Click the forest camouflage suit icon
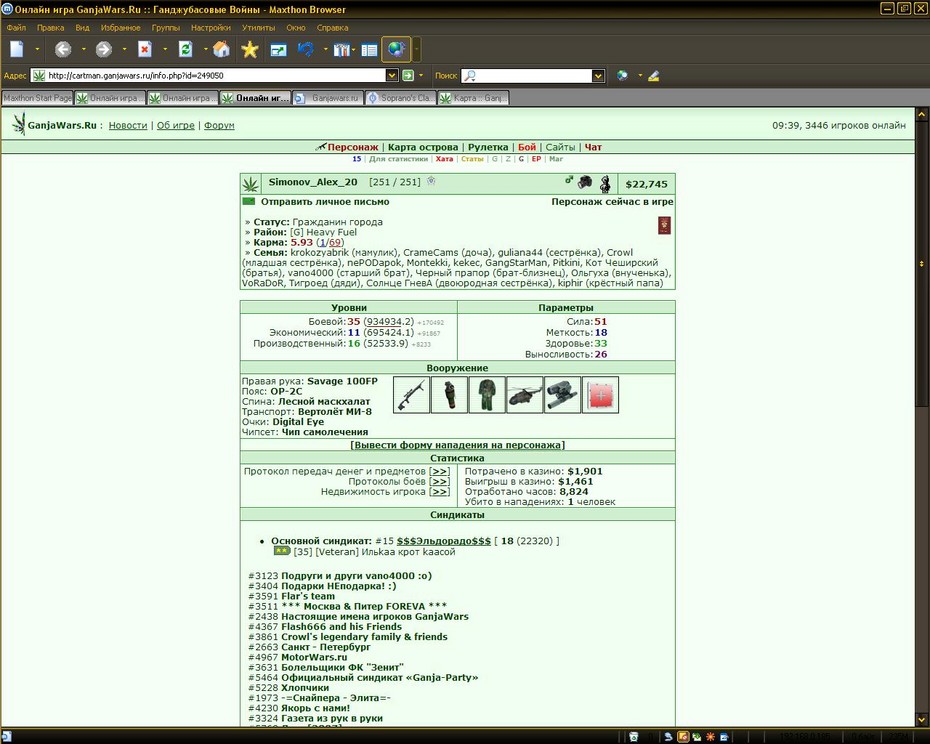The height and width of the screenshot is (744, 930). click(x=487, y=395)
